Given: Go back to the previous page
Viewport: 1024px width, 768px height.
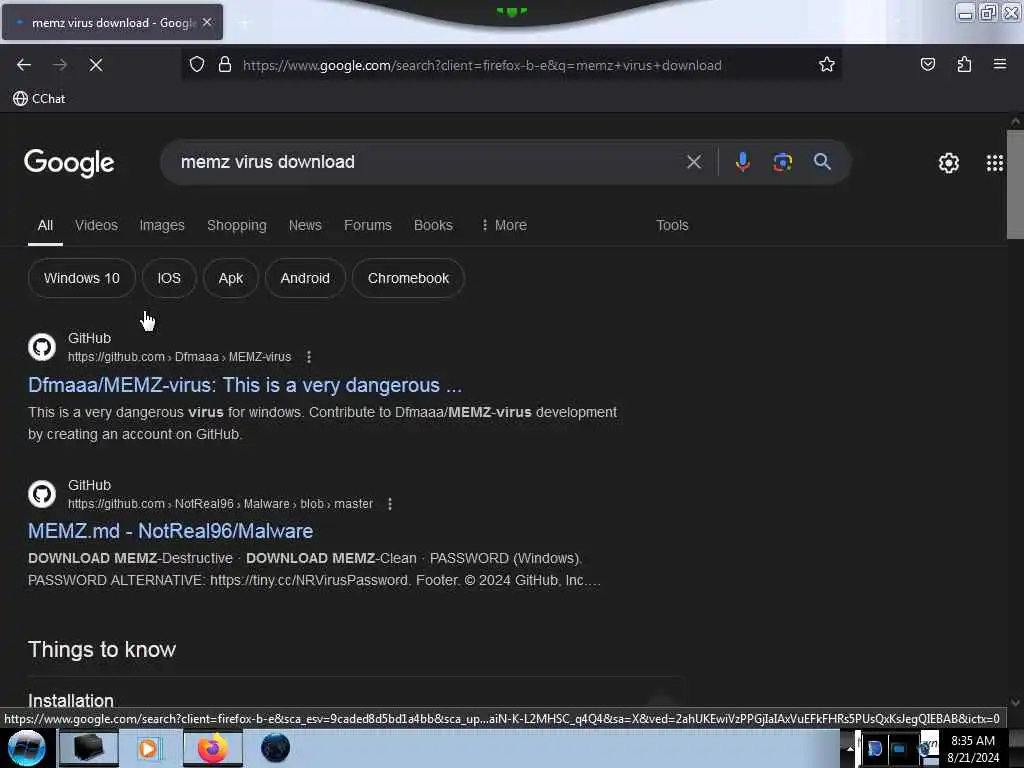Looking at the screenshot, I should coord(24,65).
